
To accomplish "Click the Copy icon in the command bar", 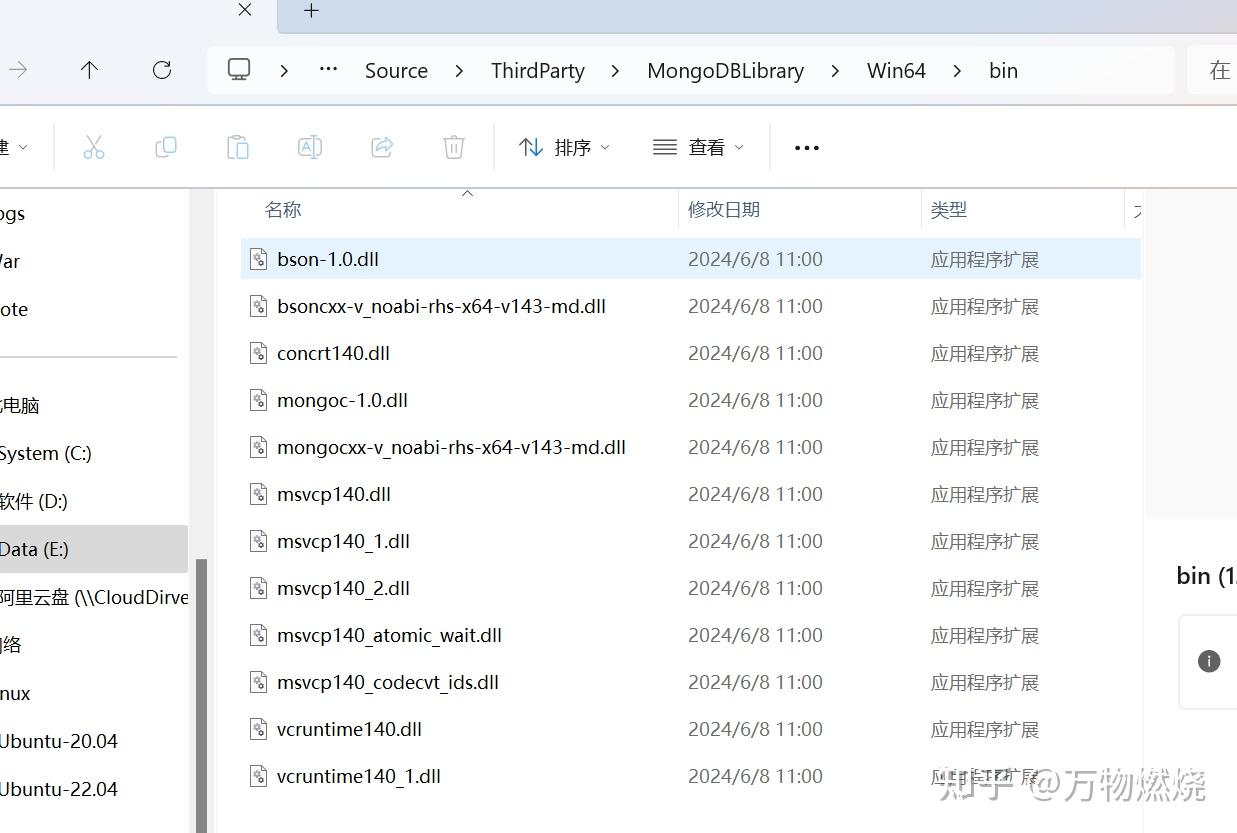I will coord(166,146).
